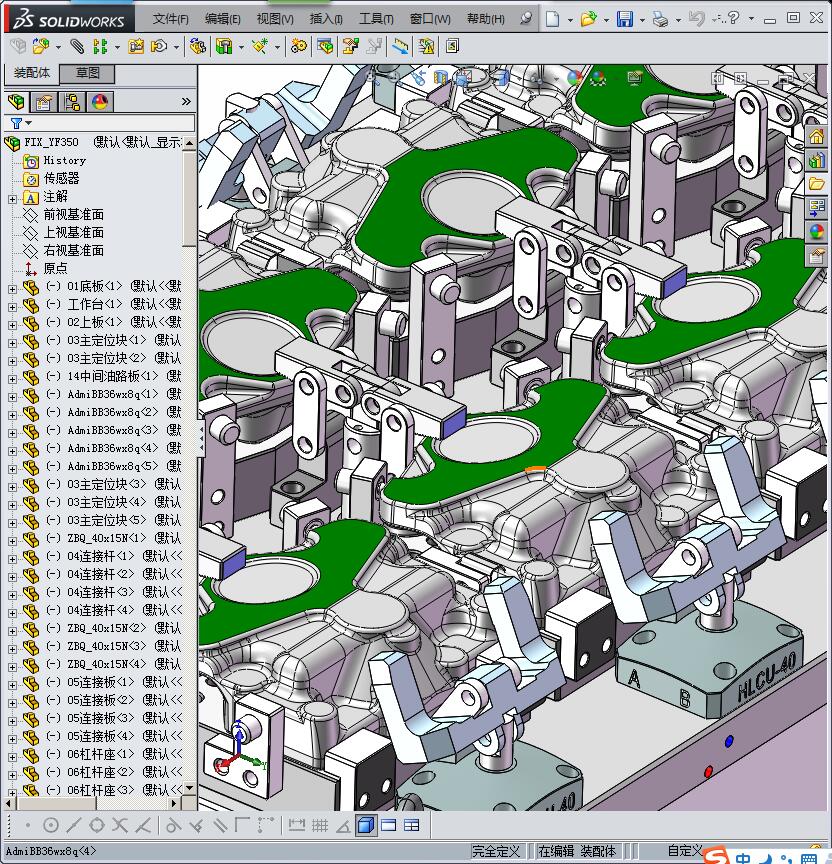Open the SolidWorks Resources home pane
Image resolution: width=832 pixels, height=864 pixels.
(817, 136)
